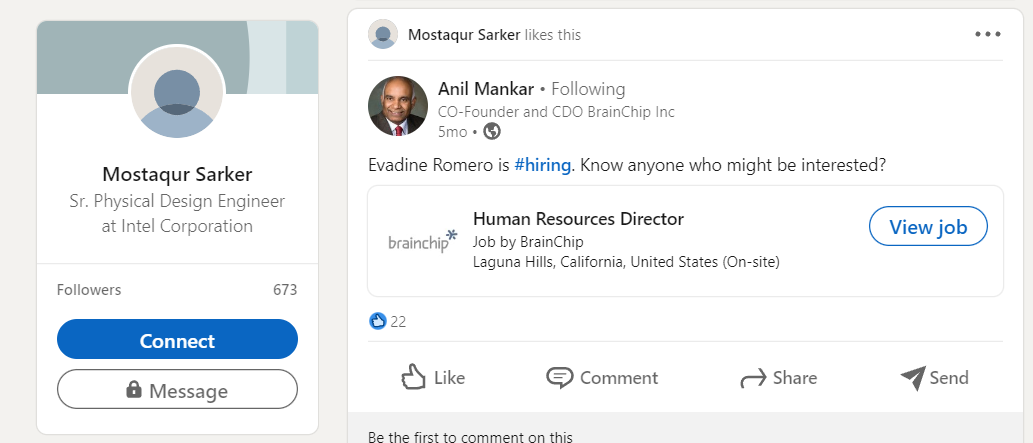Screen dimensions: 1033x443
Task: Click the globe public visibility icon
Action: [x=492, y=131]
